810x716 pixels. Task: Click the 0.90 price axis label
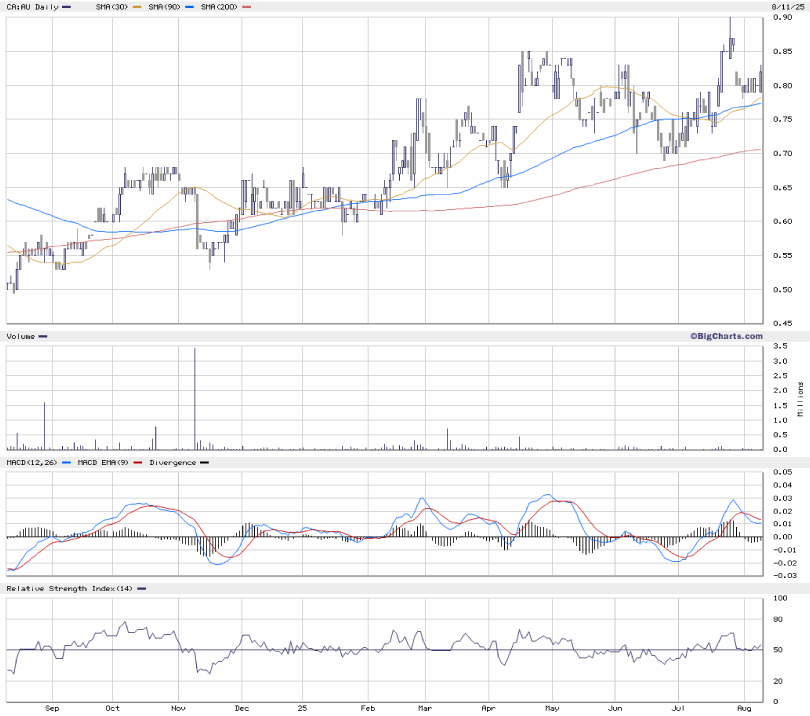pos(781,18)
